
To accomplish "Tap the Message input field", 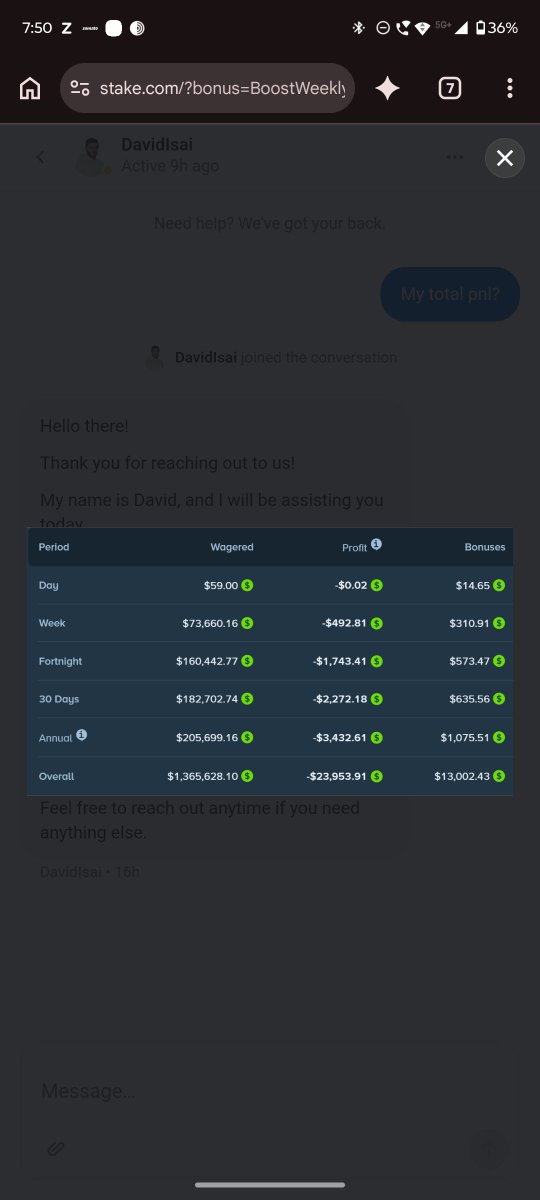I will 270,1091.
